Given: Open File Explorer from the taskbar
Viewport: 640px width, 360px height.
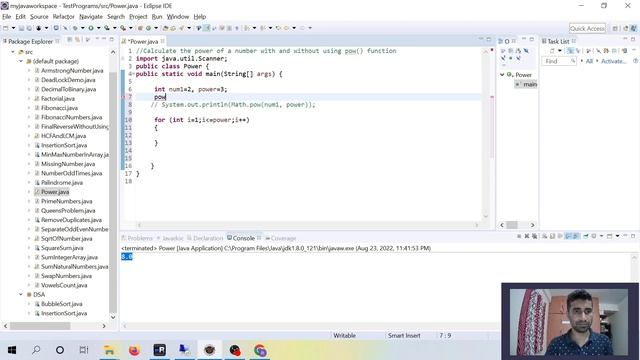Looking at the screenshot, I should [109, 350].
